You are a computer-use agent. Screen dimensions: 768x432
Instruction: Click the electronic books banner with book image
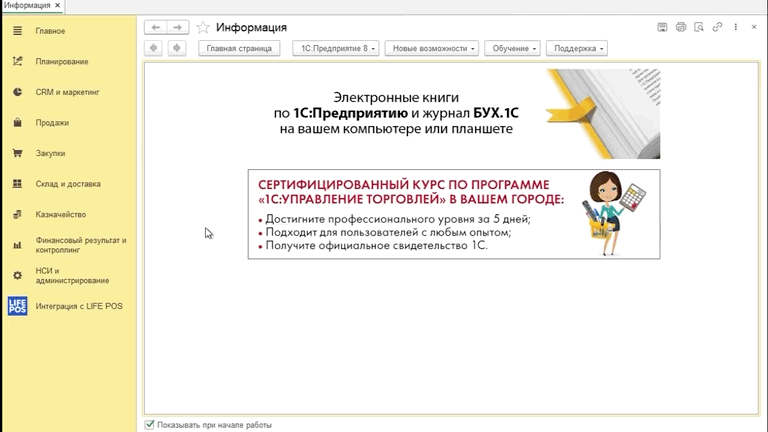(454, 114)
